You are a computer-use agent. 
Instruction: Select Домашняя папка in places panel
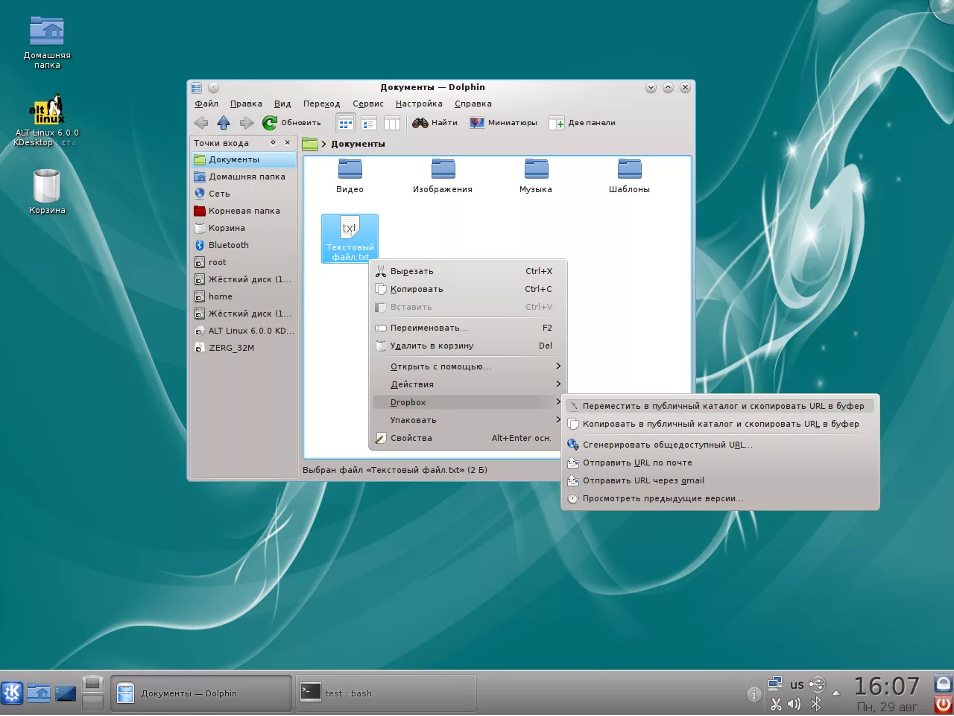(x=243, y=176)
